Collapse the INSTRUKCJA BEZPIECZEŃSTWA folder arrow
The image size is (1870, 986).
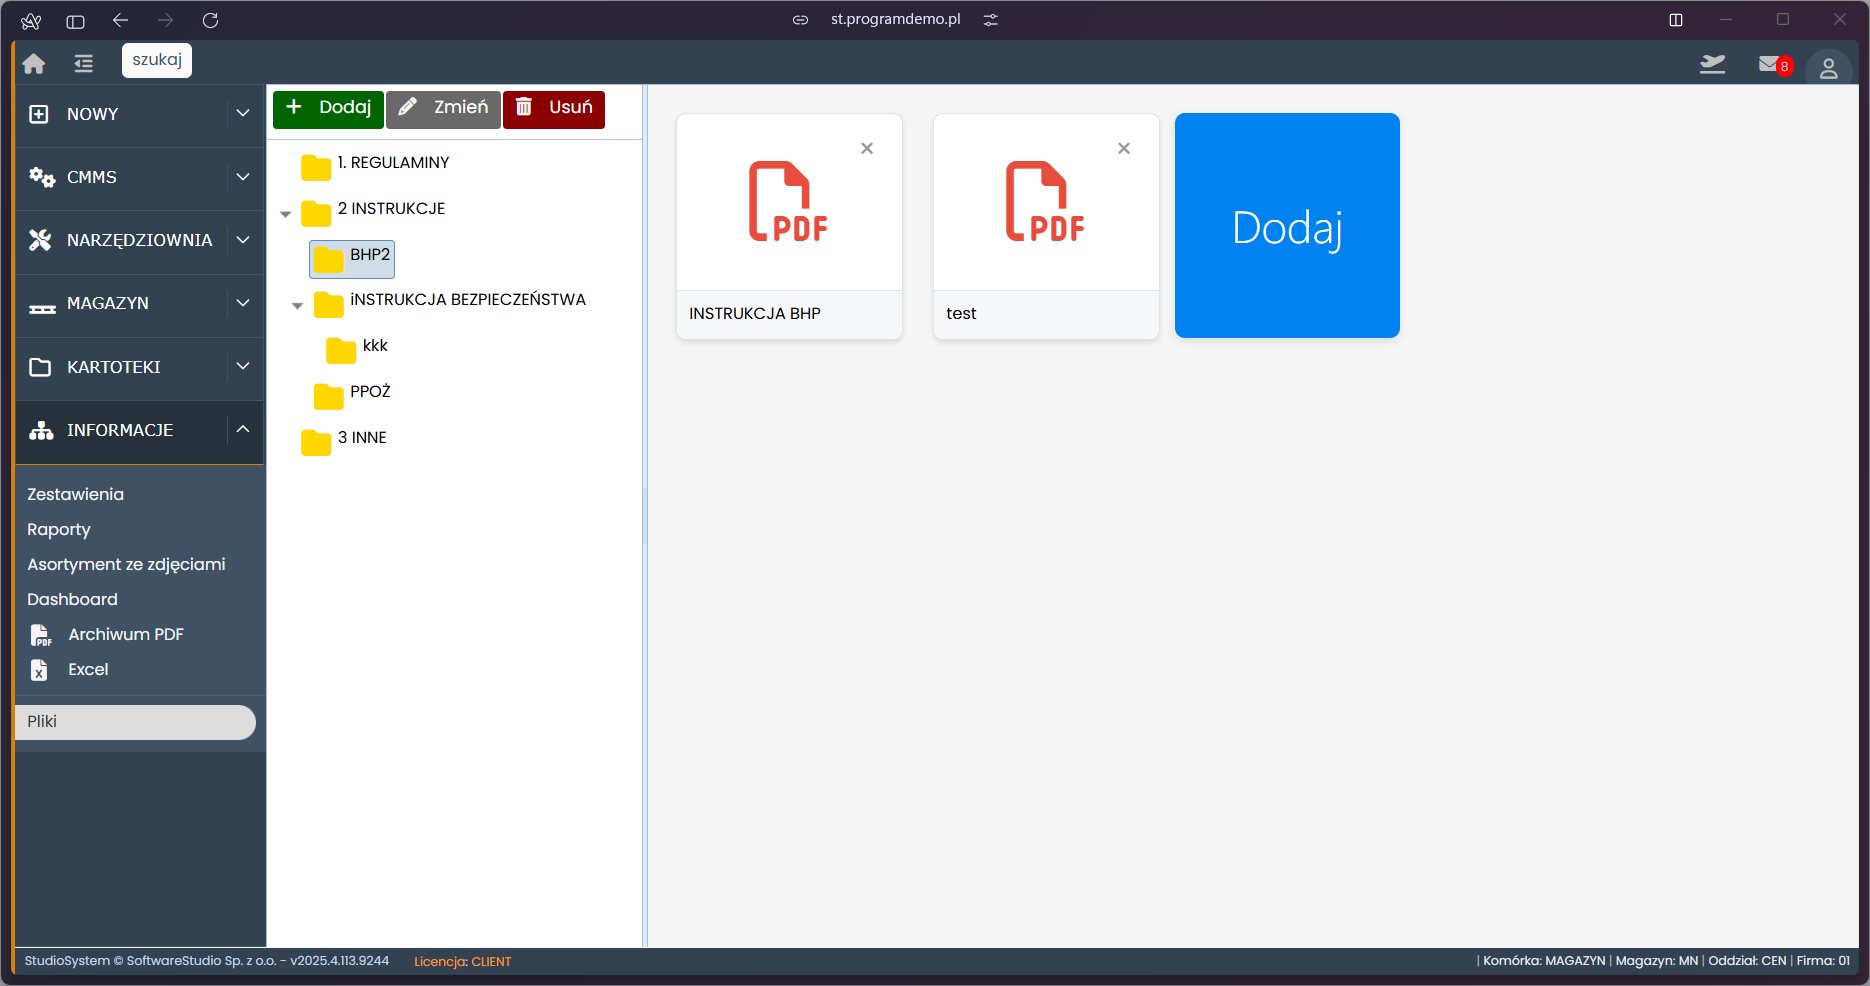coord(298,306)
